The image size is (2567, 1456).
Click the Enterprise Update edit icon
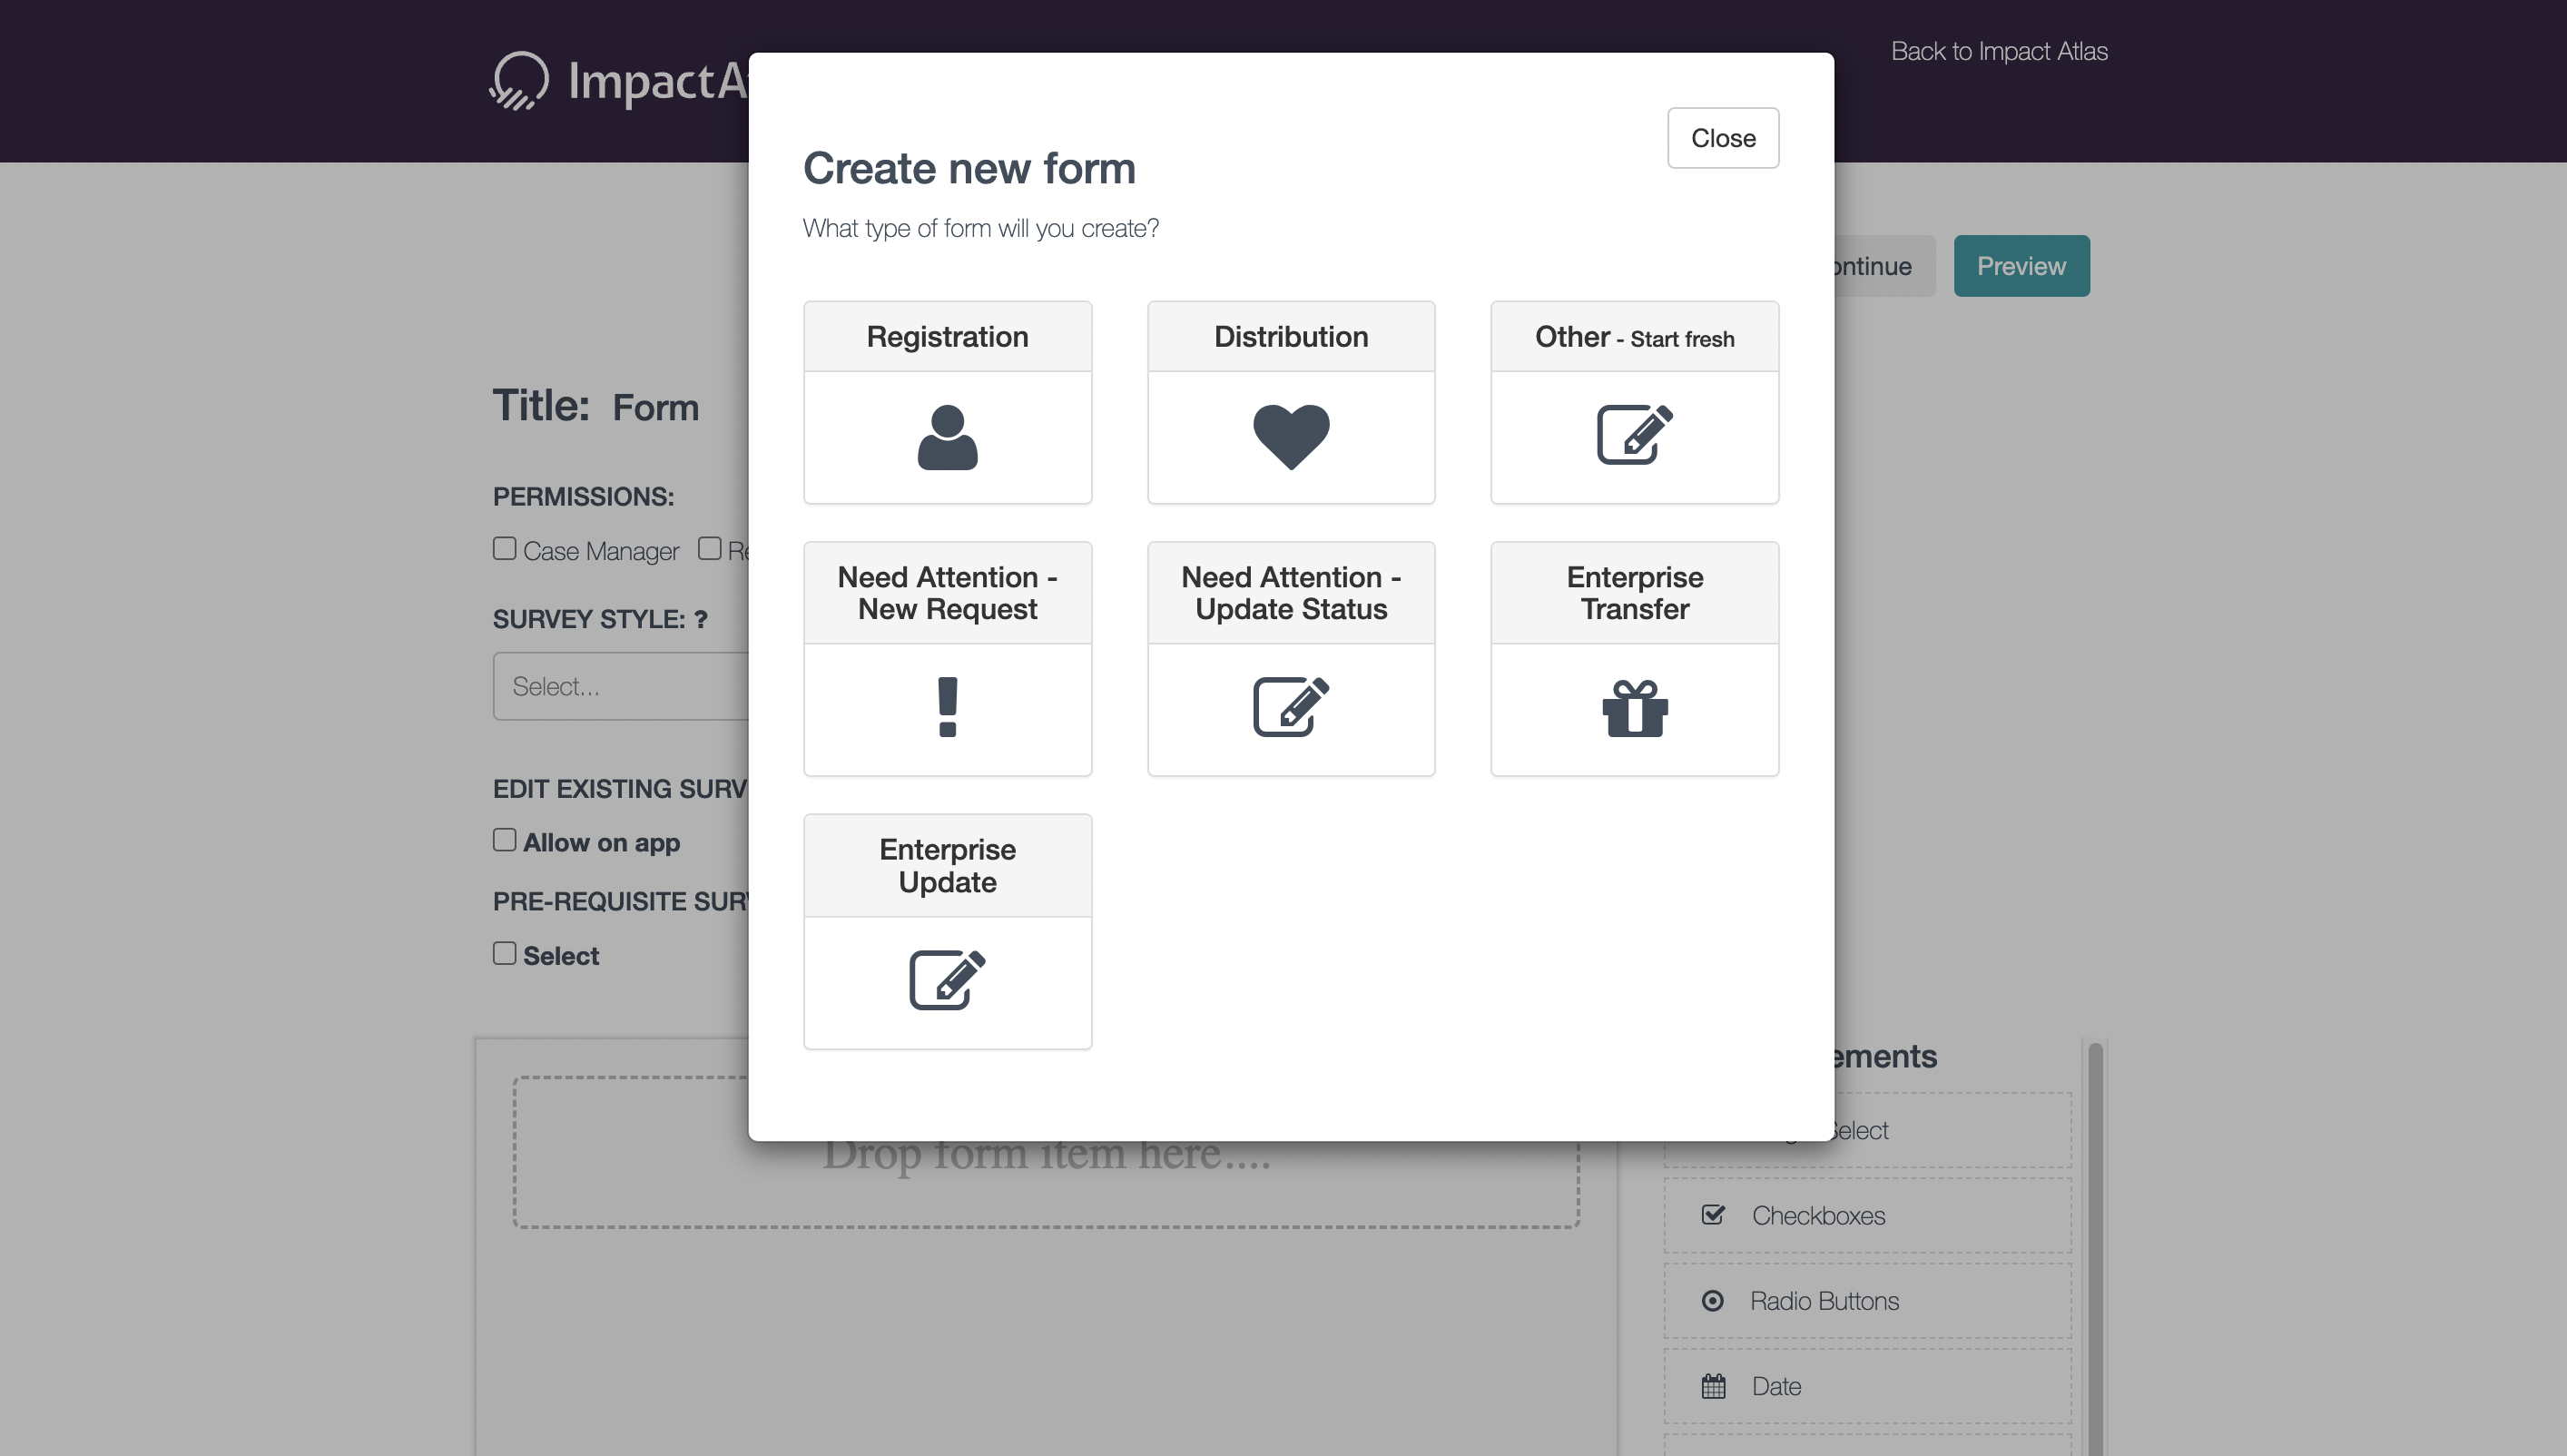(947, 980)
